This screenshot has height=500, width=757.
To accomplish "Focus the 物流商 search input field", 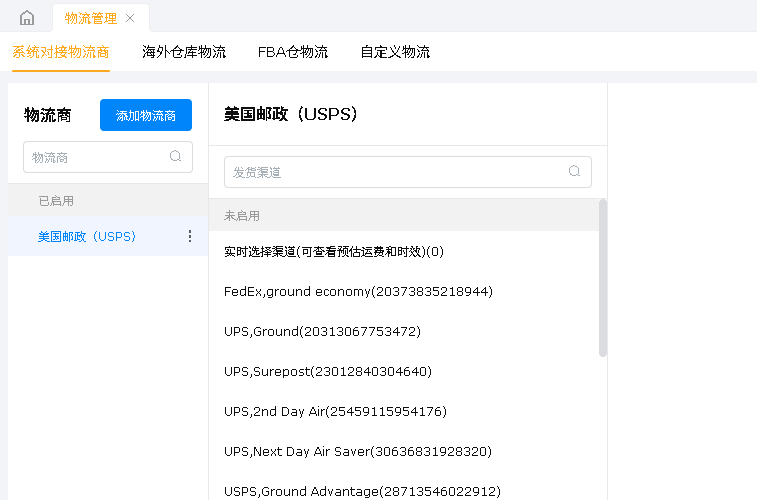I will tap(95, 157).
